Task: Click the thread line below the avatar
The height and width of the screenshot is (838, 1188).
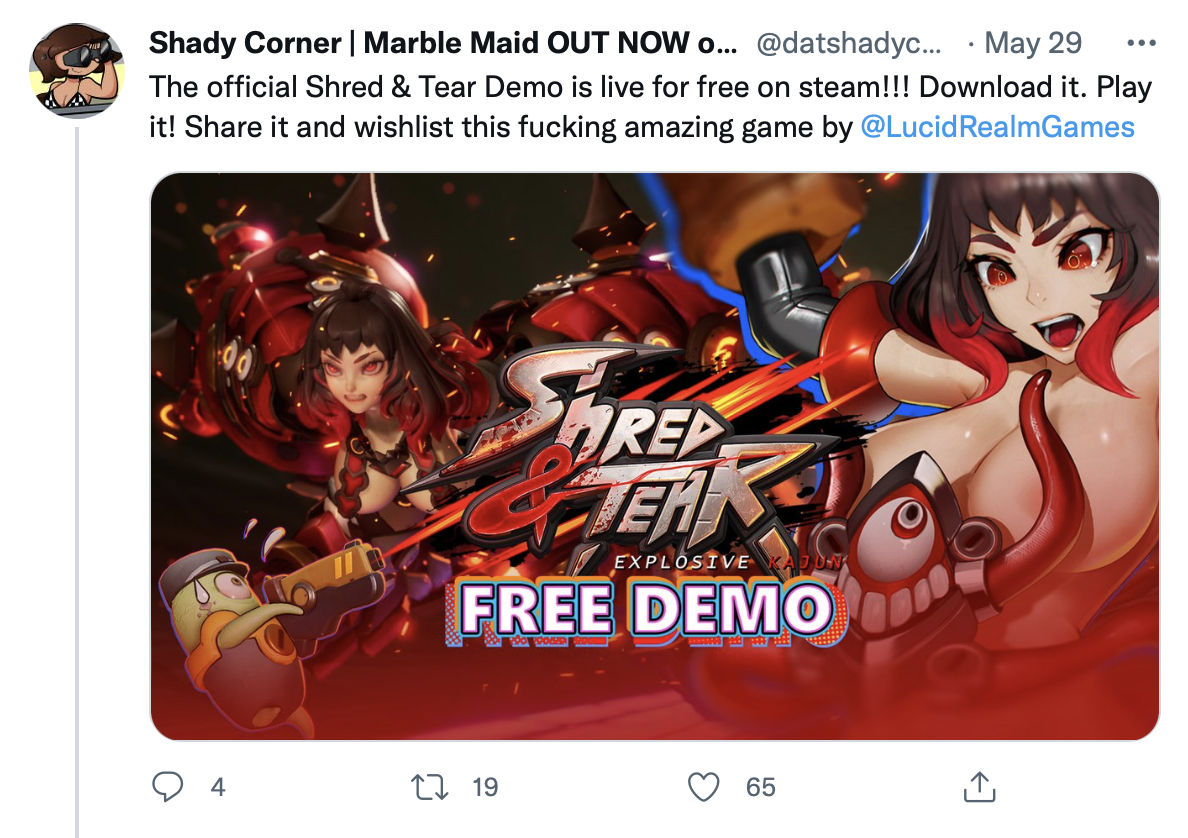Action: click(x=77, y=482)
